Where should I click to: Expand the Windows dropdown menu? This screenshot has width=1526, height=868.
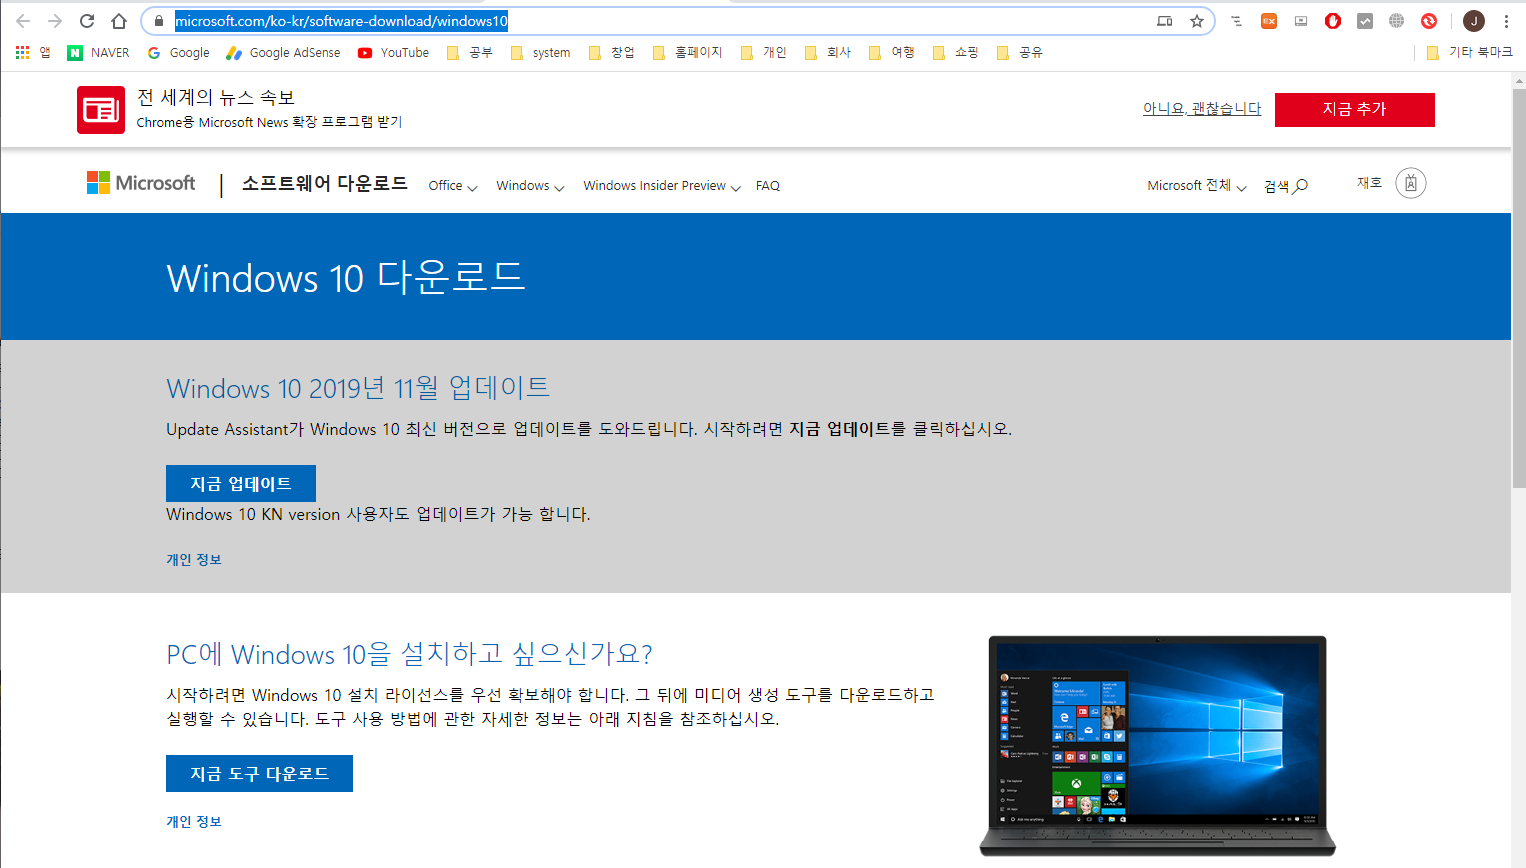531,186
